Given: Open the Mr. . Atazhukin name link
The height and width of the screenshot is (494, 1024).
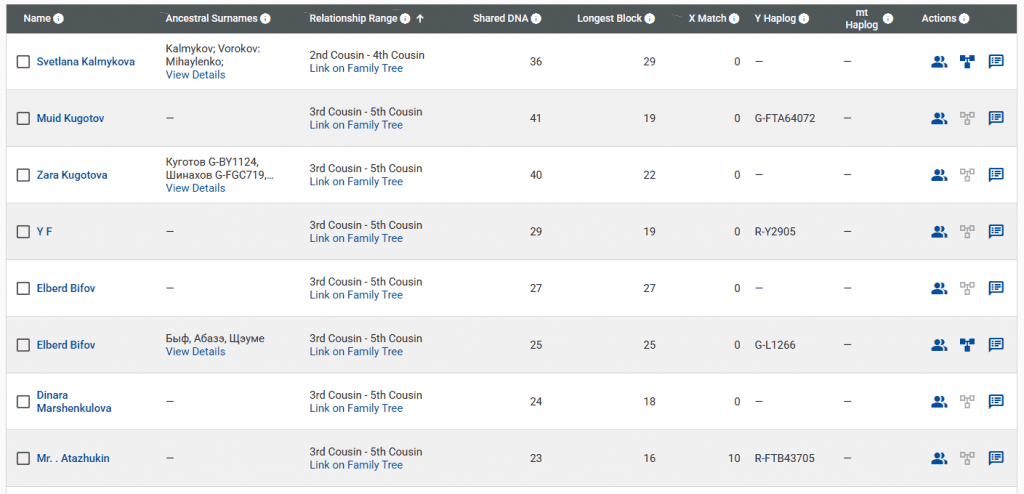Looking at the screenshot, I should pyautogui.click(x=73, y=458).
